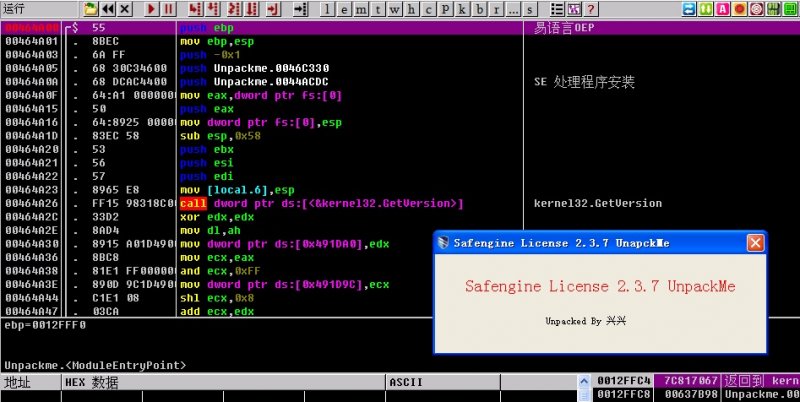Click the red 'Safengine License 2.3.7 UnpackMe' dialog text
Viewport: 800px width, 402px height.
(600, 286)
